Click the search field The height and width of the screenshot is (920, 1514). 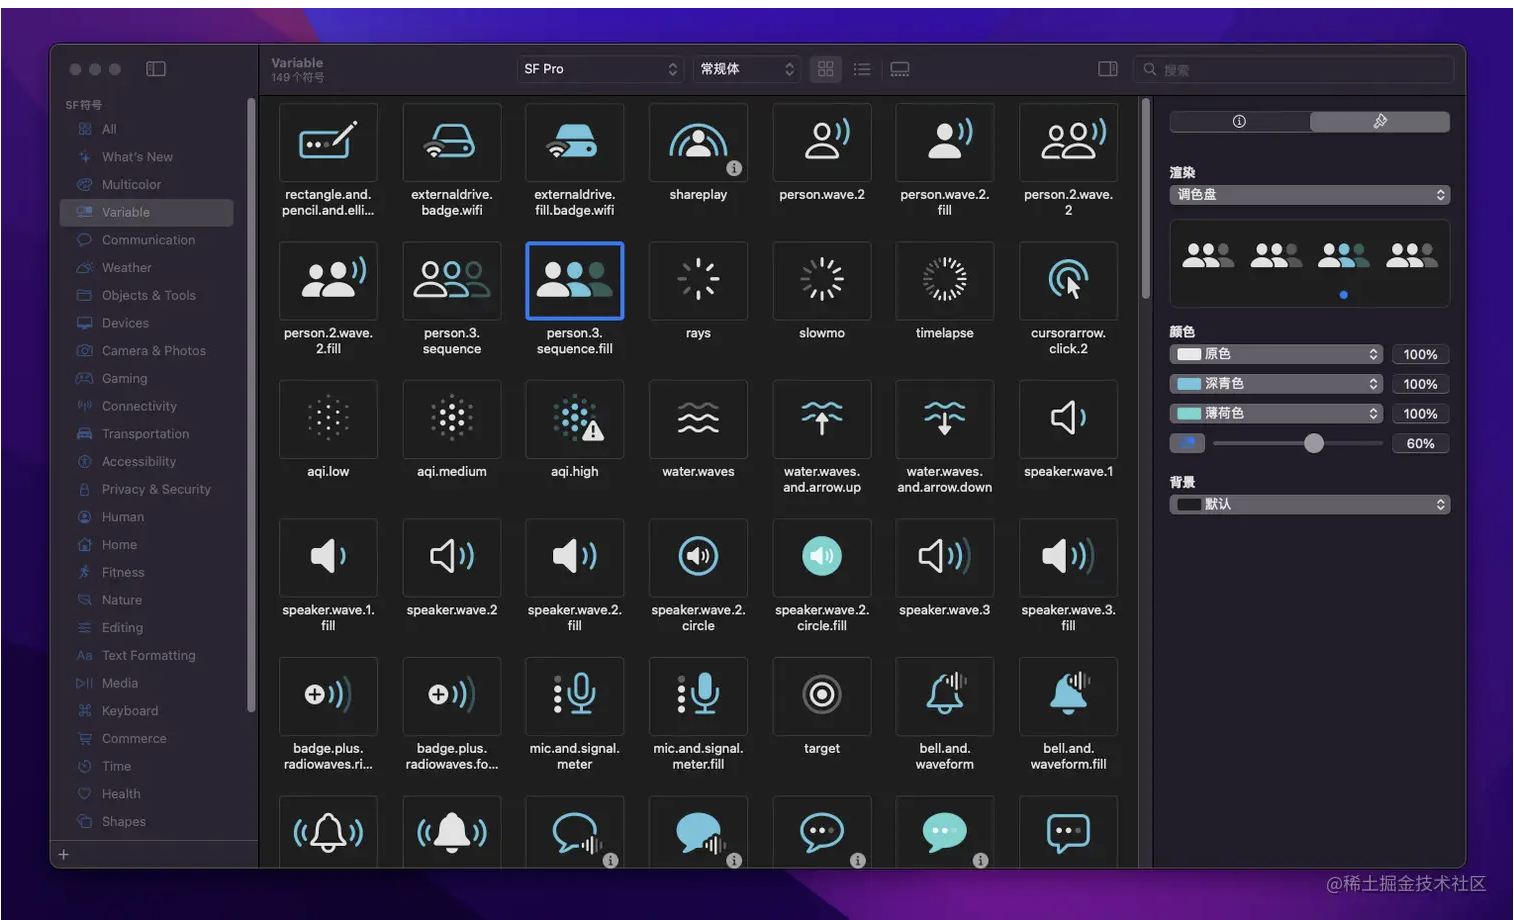1294,70
